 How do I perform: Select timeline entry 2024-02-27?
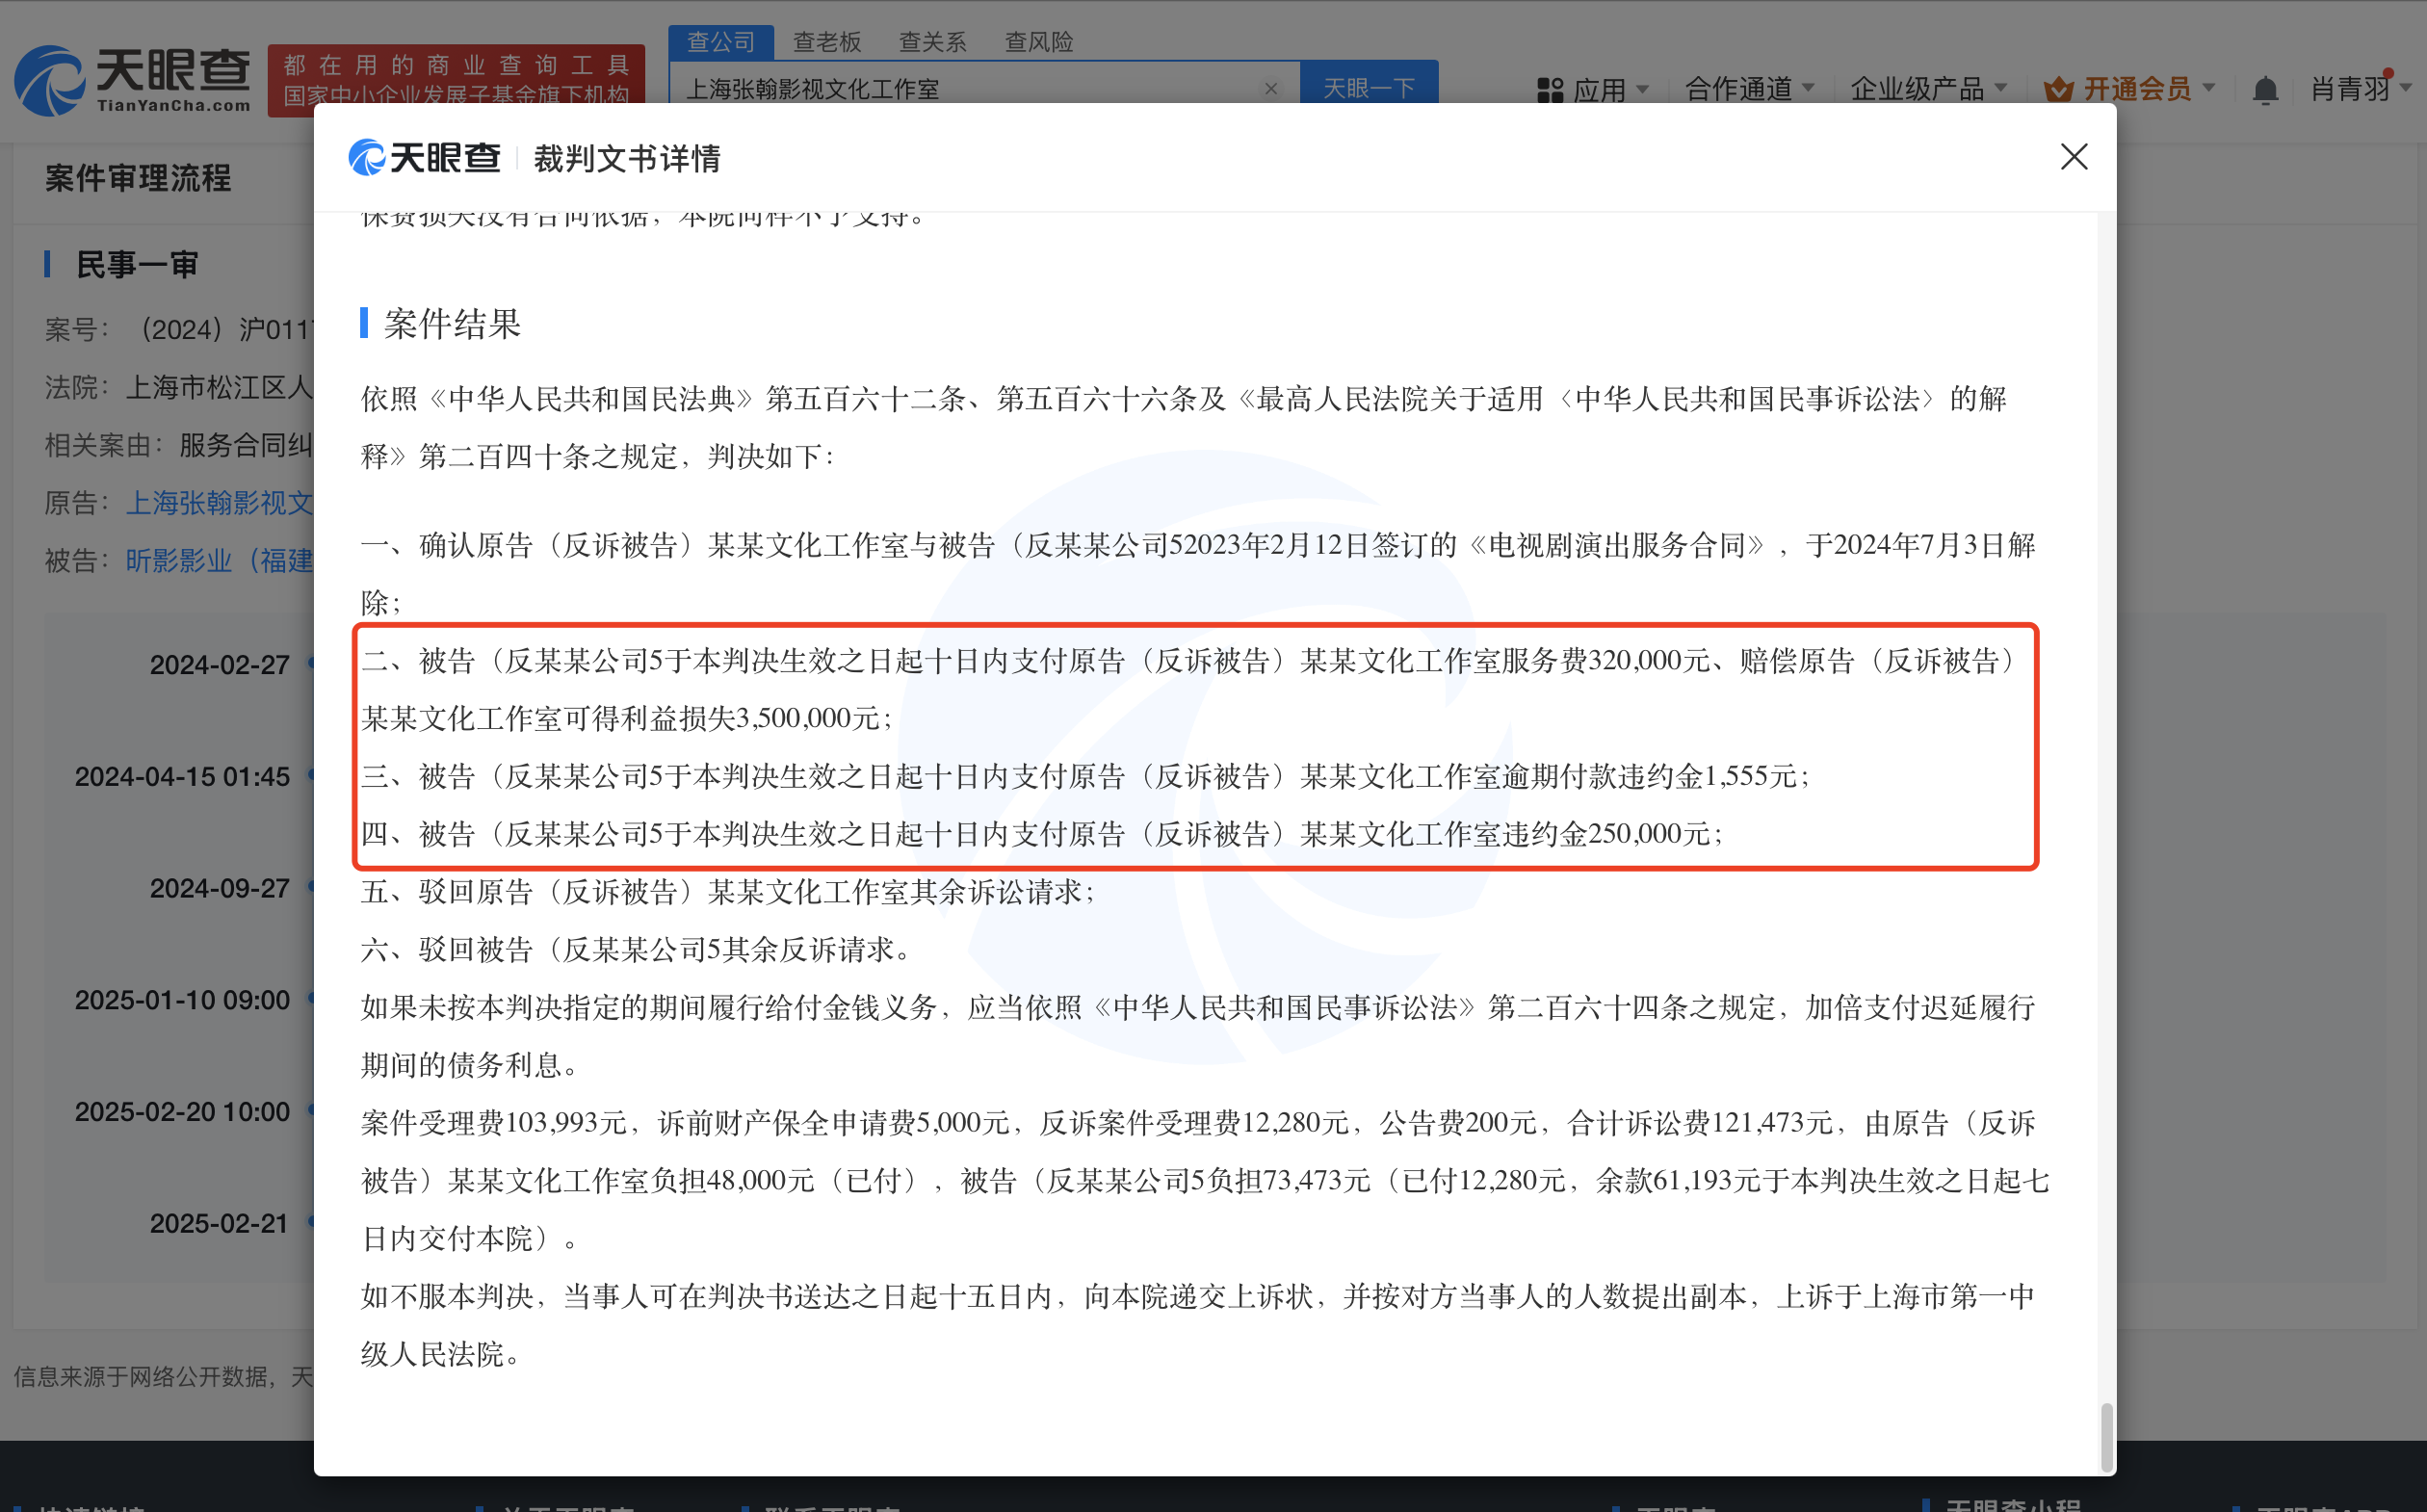point(219,665)
